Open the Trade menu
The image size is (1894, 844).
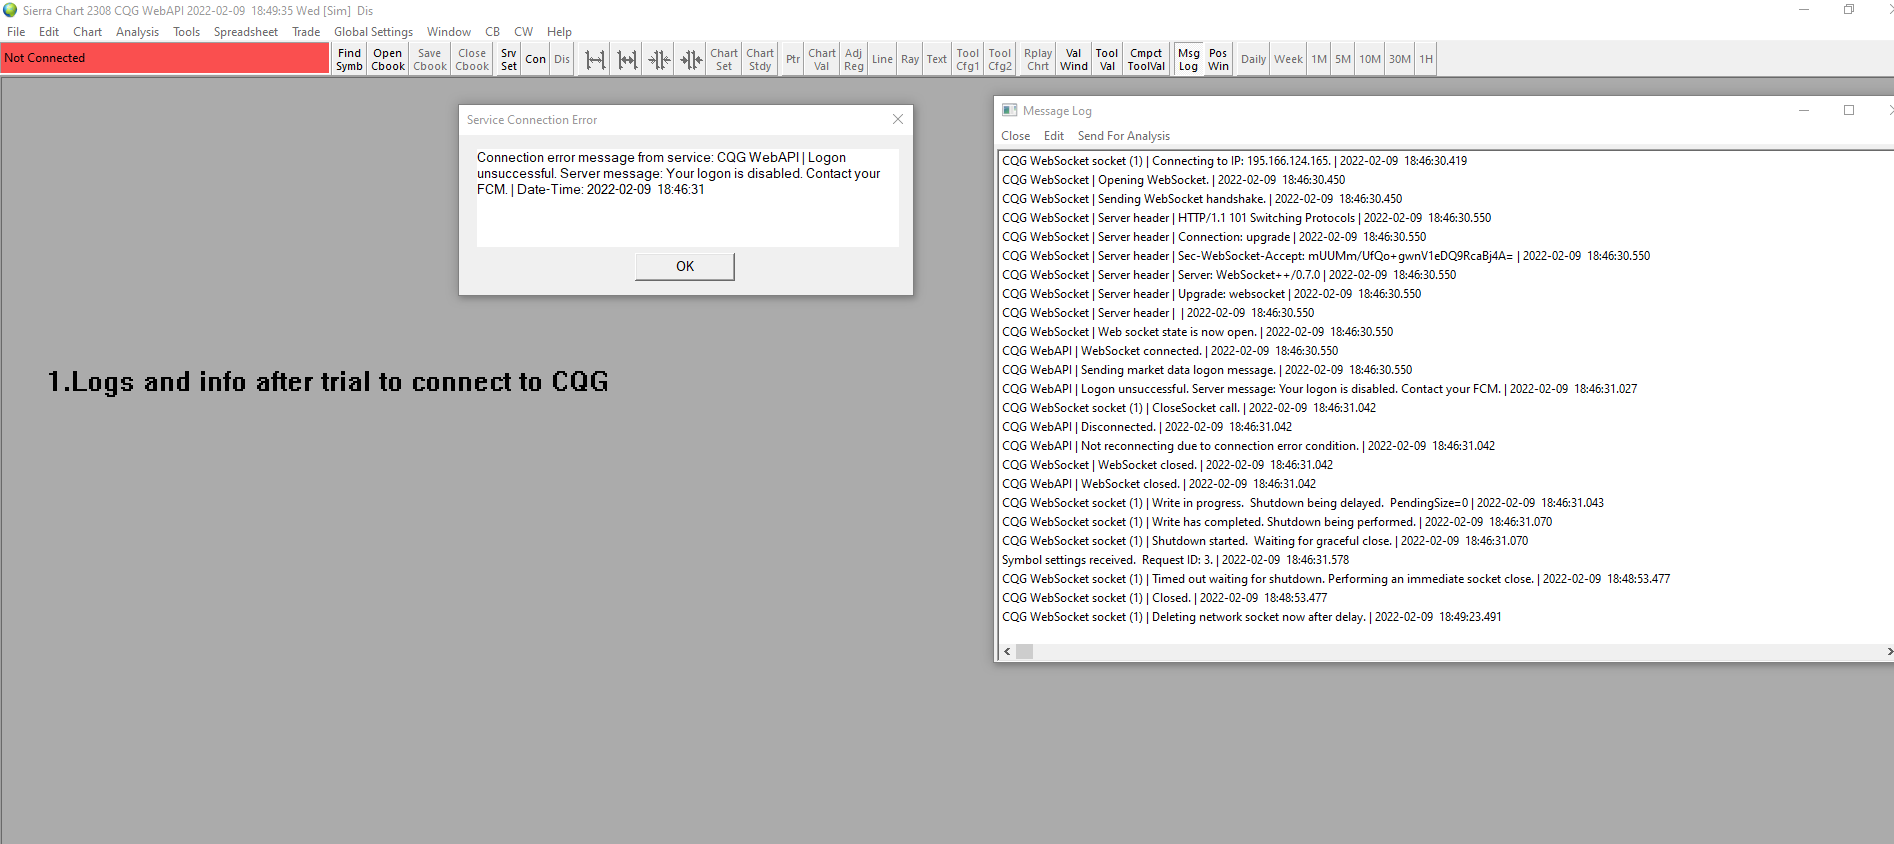coord(306,32)
